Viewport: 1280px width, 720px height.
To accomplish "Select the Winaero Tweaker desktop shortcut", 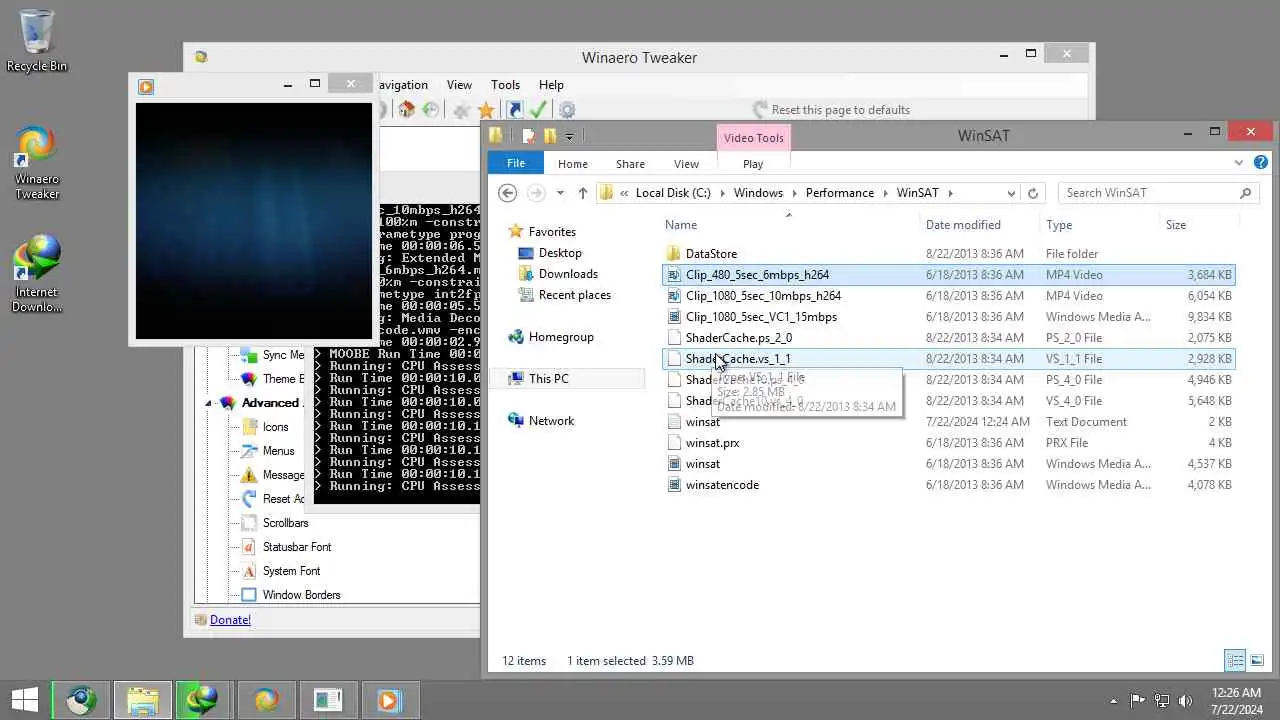I will [37, 163].
